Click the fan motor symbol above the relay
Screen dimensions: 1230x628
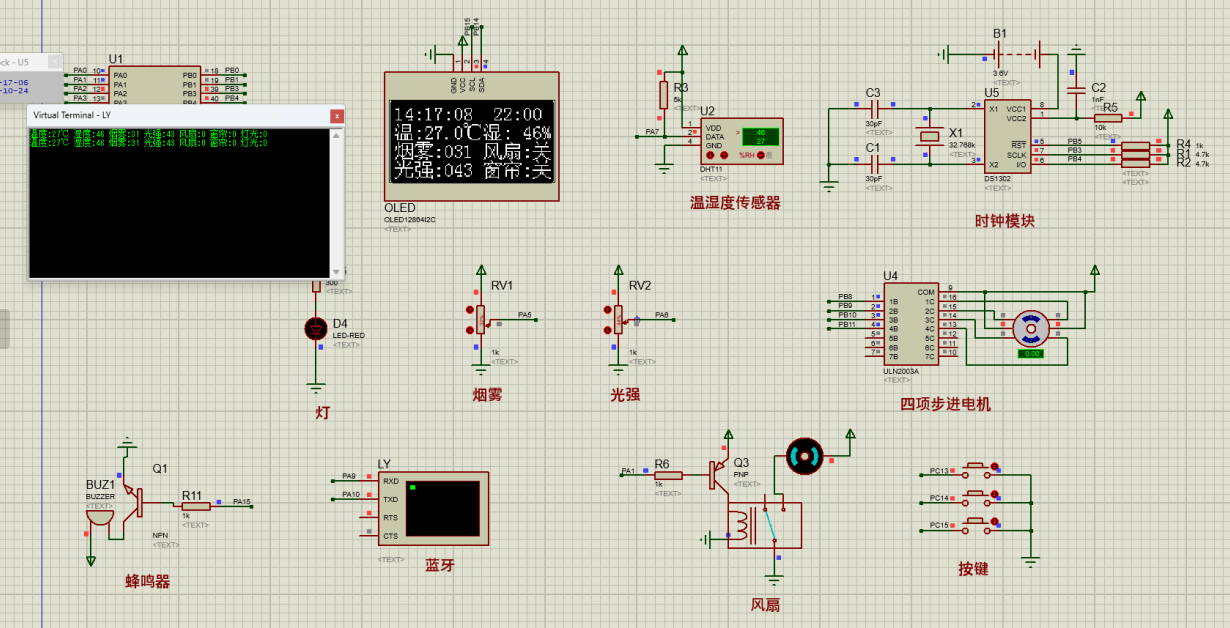point(803,458)
